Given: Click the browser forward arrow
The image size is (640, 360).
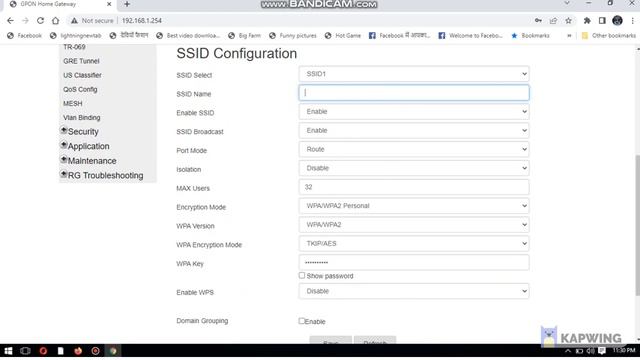Looking at the screenshot, I should click(25, 20).
